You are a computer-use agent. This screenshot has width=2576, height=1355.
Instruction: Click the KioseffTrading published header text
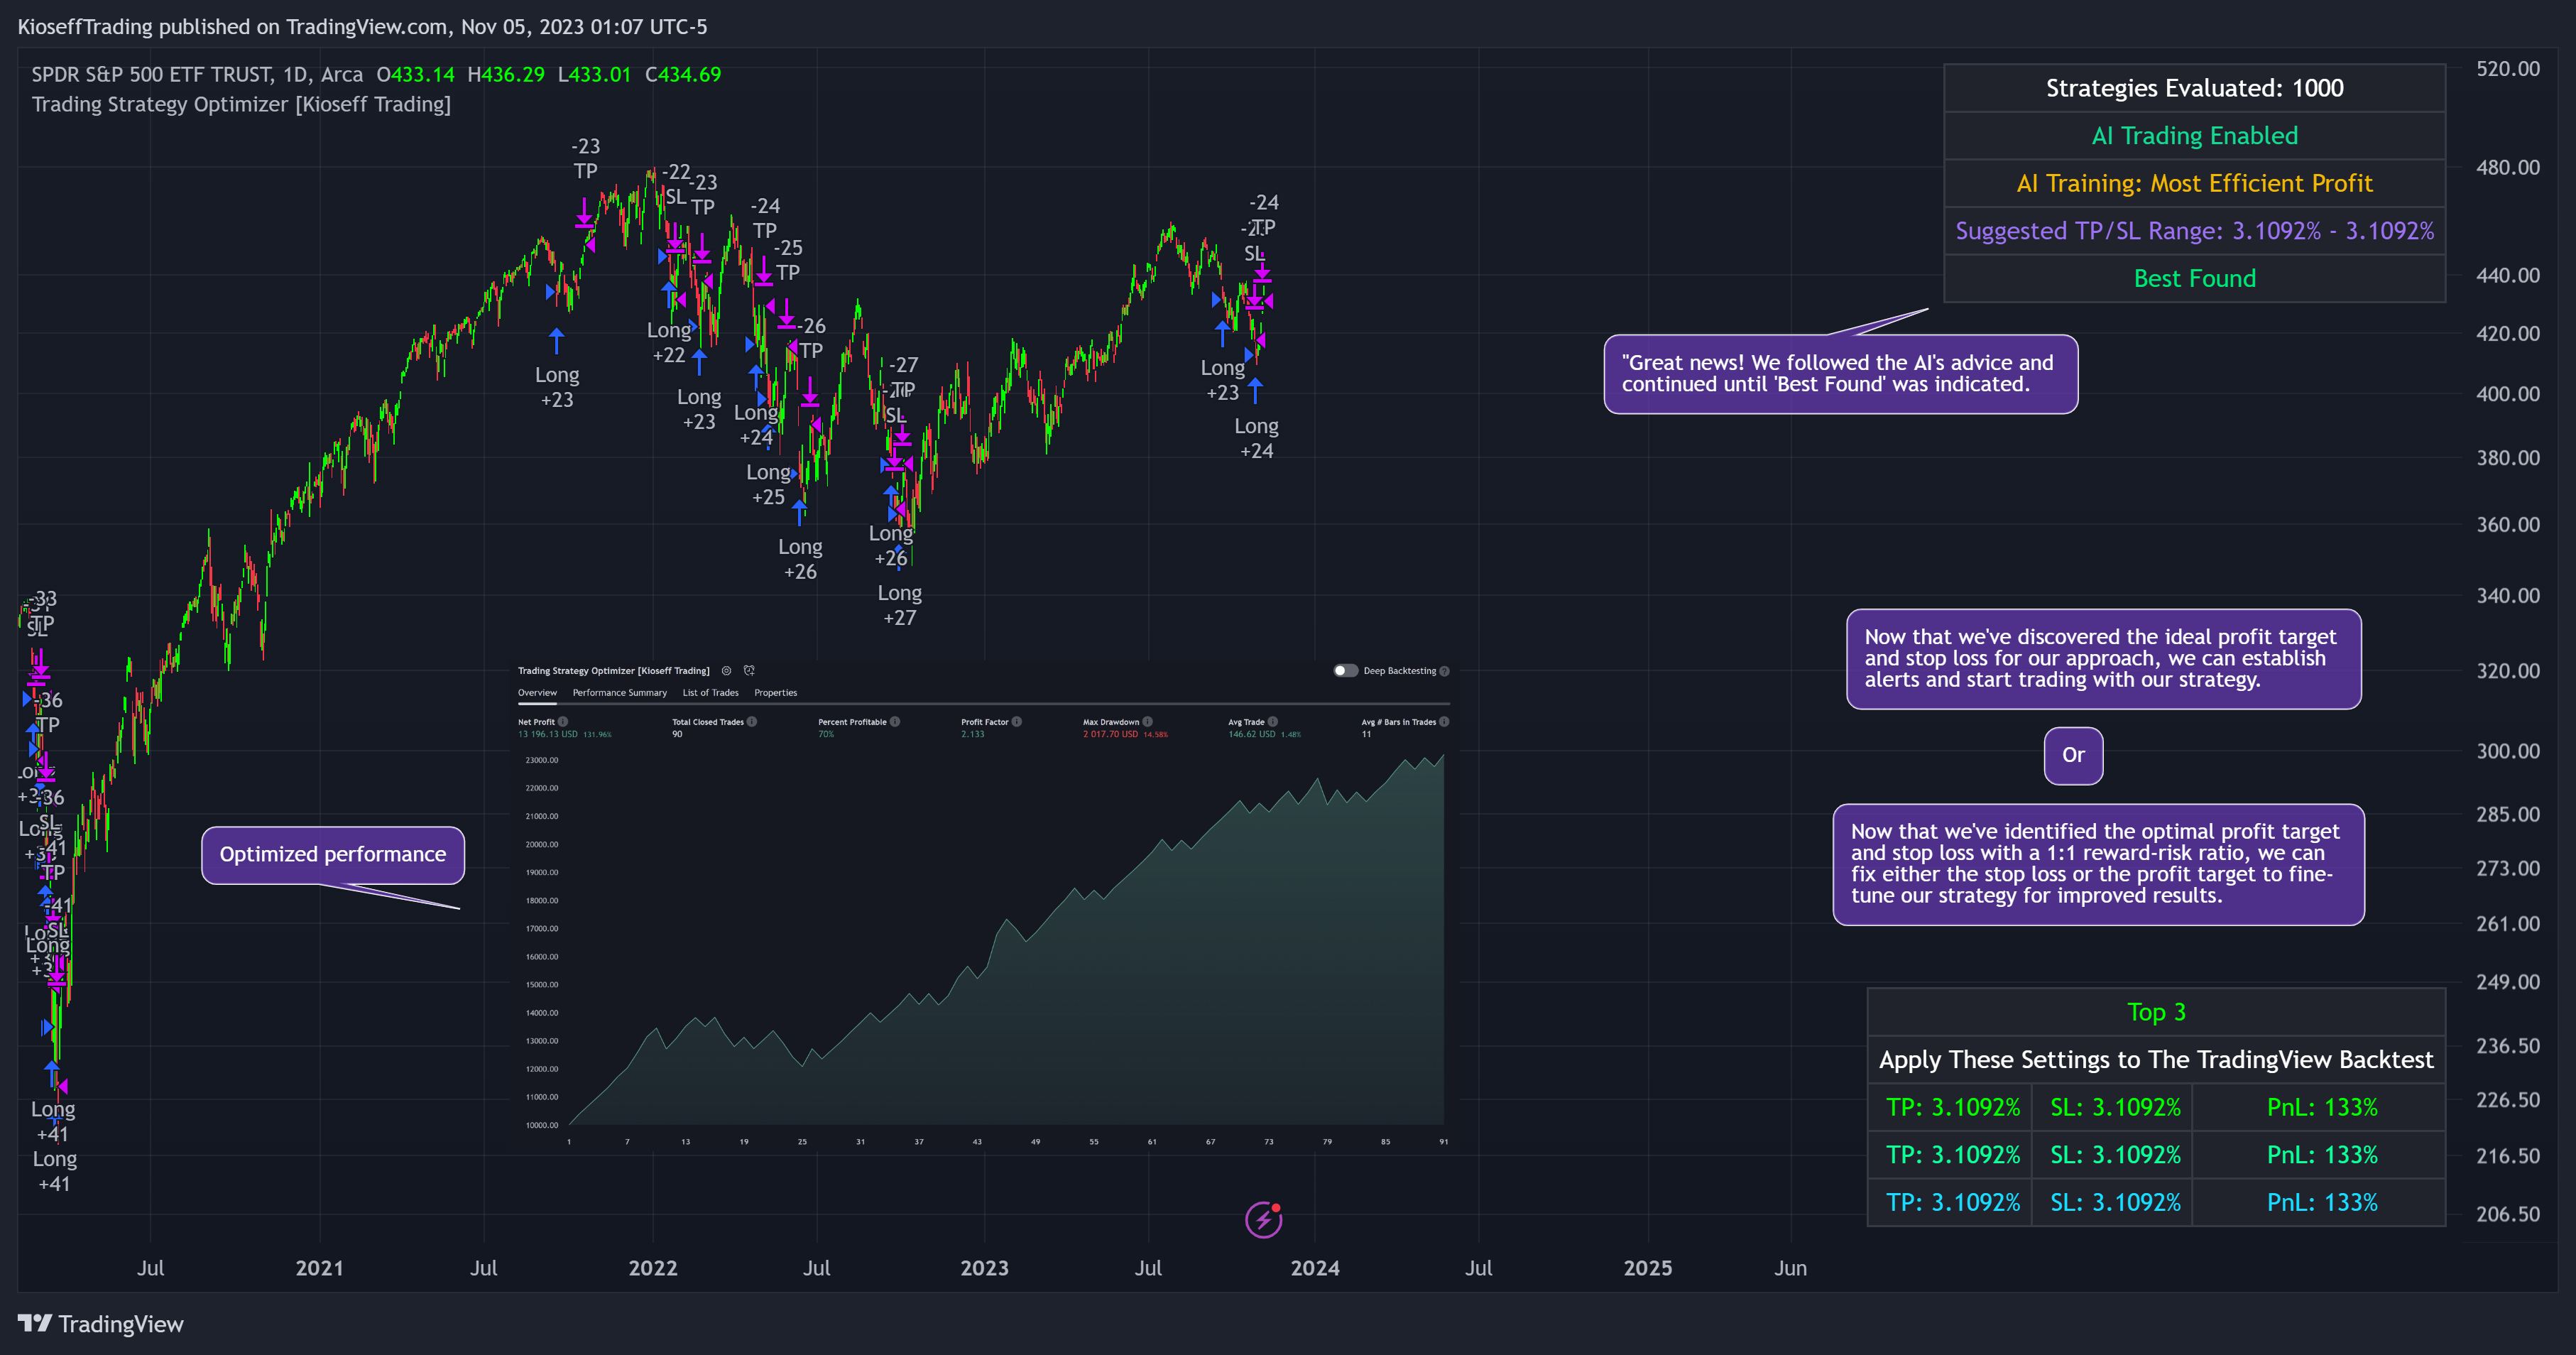coord(362,27)
